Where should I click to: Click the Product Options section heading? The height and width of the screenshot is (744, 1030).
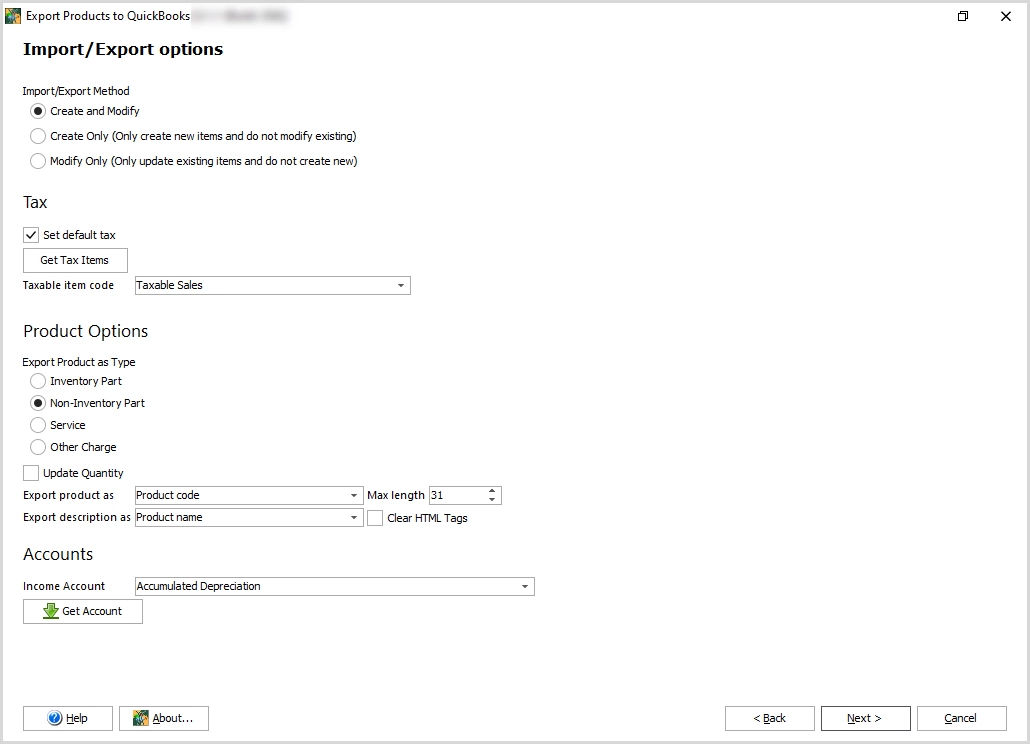(x=85, y=331)
